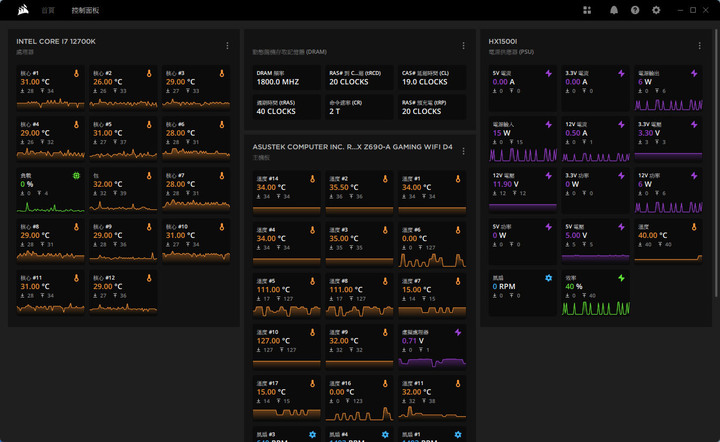Select the 5V 電壓 5.00 V tile
Screen dimensions: 720x442
click(x=595, y=241)
